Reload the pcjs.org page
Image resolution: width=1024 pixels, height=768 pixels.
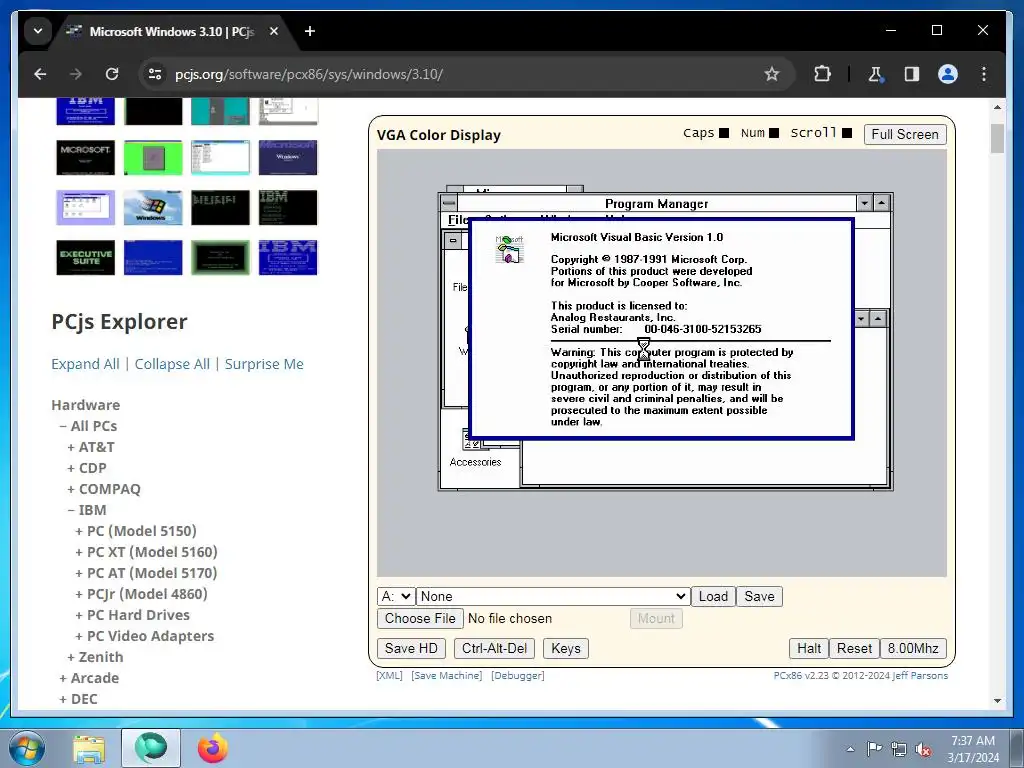click(x=112, y=74)
